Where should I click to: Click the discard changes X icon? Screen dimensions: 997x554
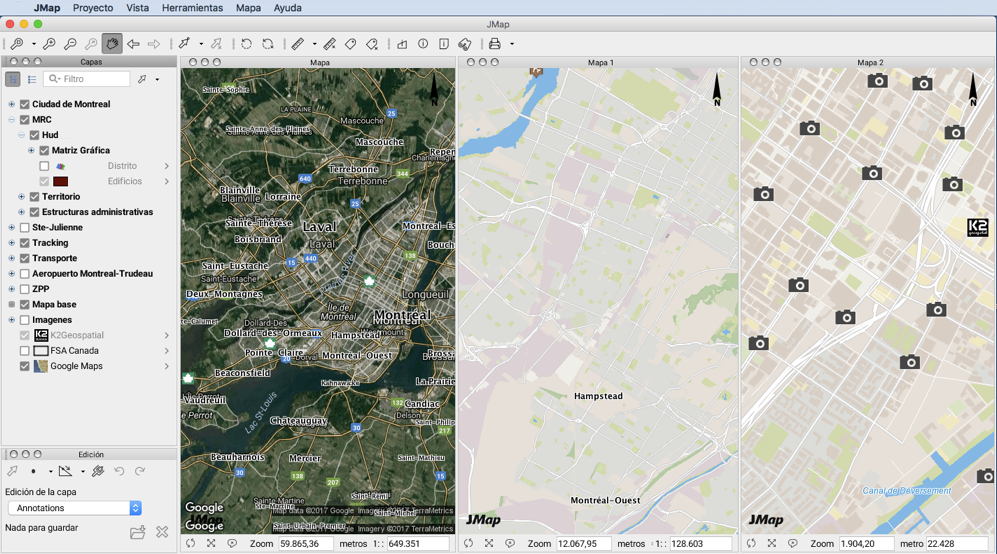pos(162,532)
